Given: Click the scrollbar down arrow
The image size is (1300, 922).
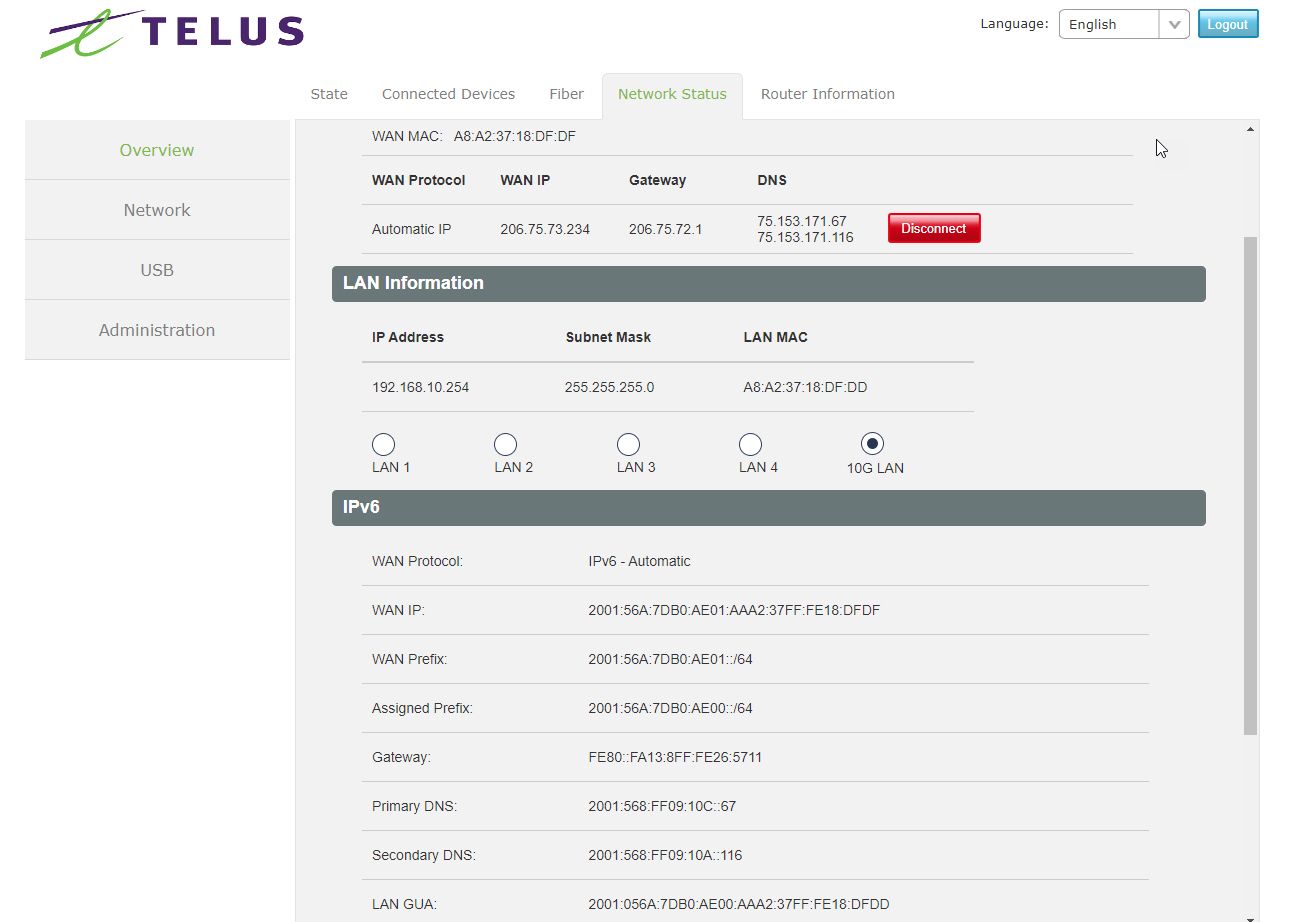Looking at the screenshot, I should coord(1250,915).
